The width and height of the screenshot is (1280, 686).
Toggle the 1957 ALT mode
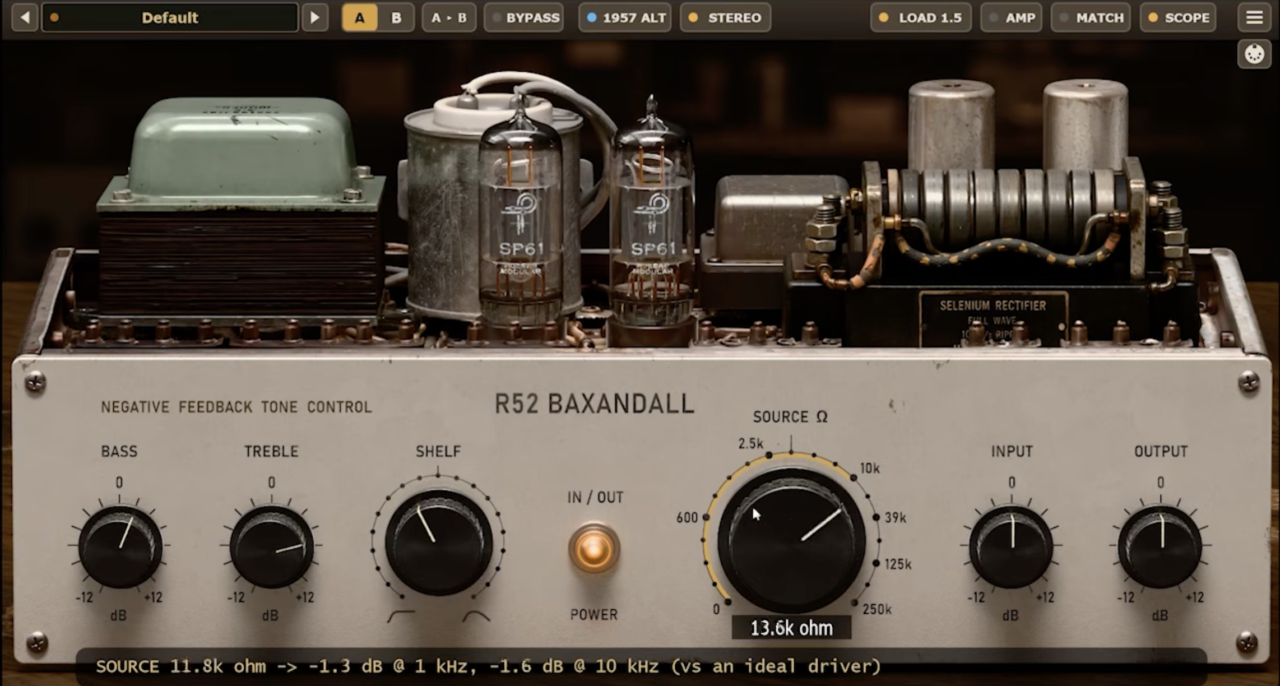click(625, 17)
